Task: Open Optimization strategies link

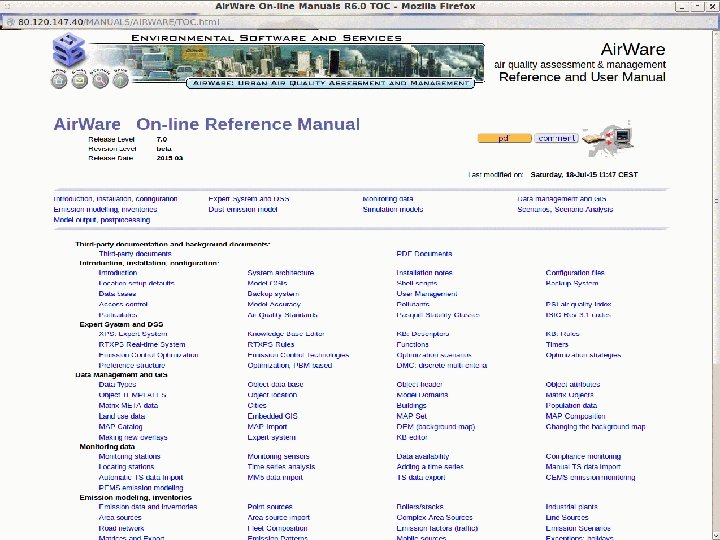Action: coord(584,355)
